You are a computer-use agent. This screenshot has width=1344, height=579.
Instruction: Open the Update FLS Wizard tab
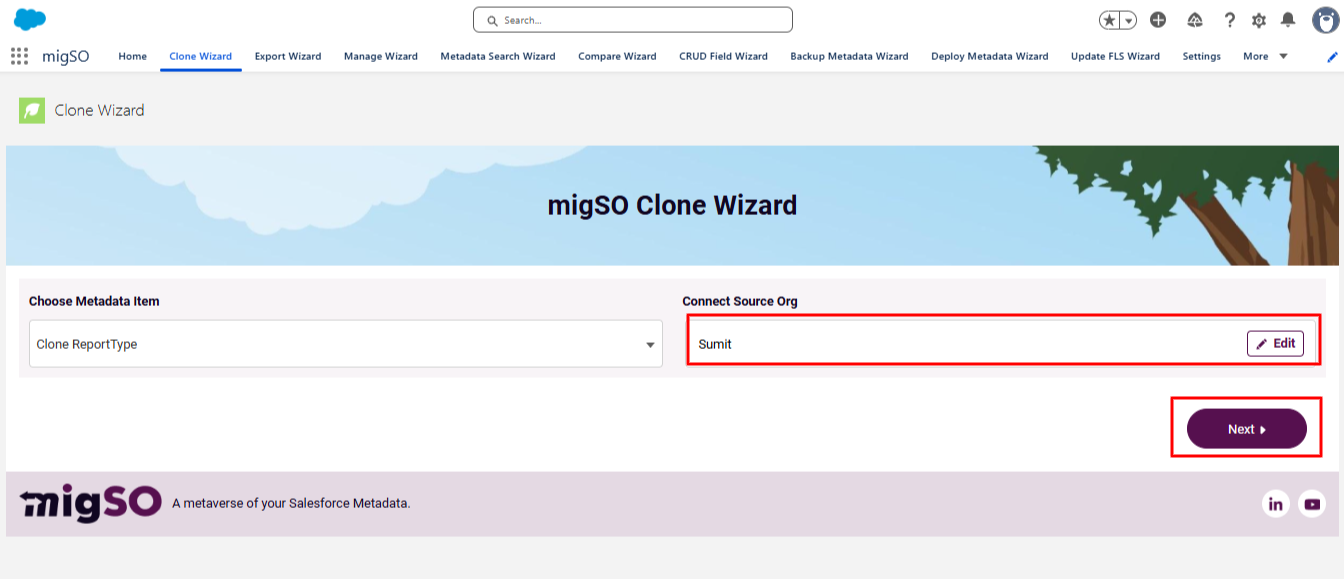[x=1115, y=56]
